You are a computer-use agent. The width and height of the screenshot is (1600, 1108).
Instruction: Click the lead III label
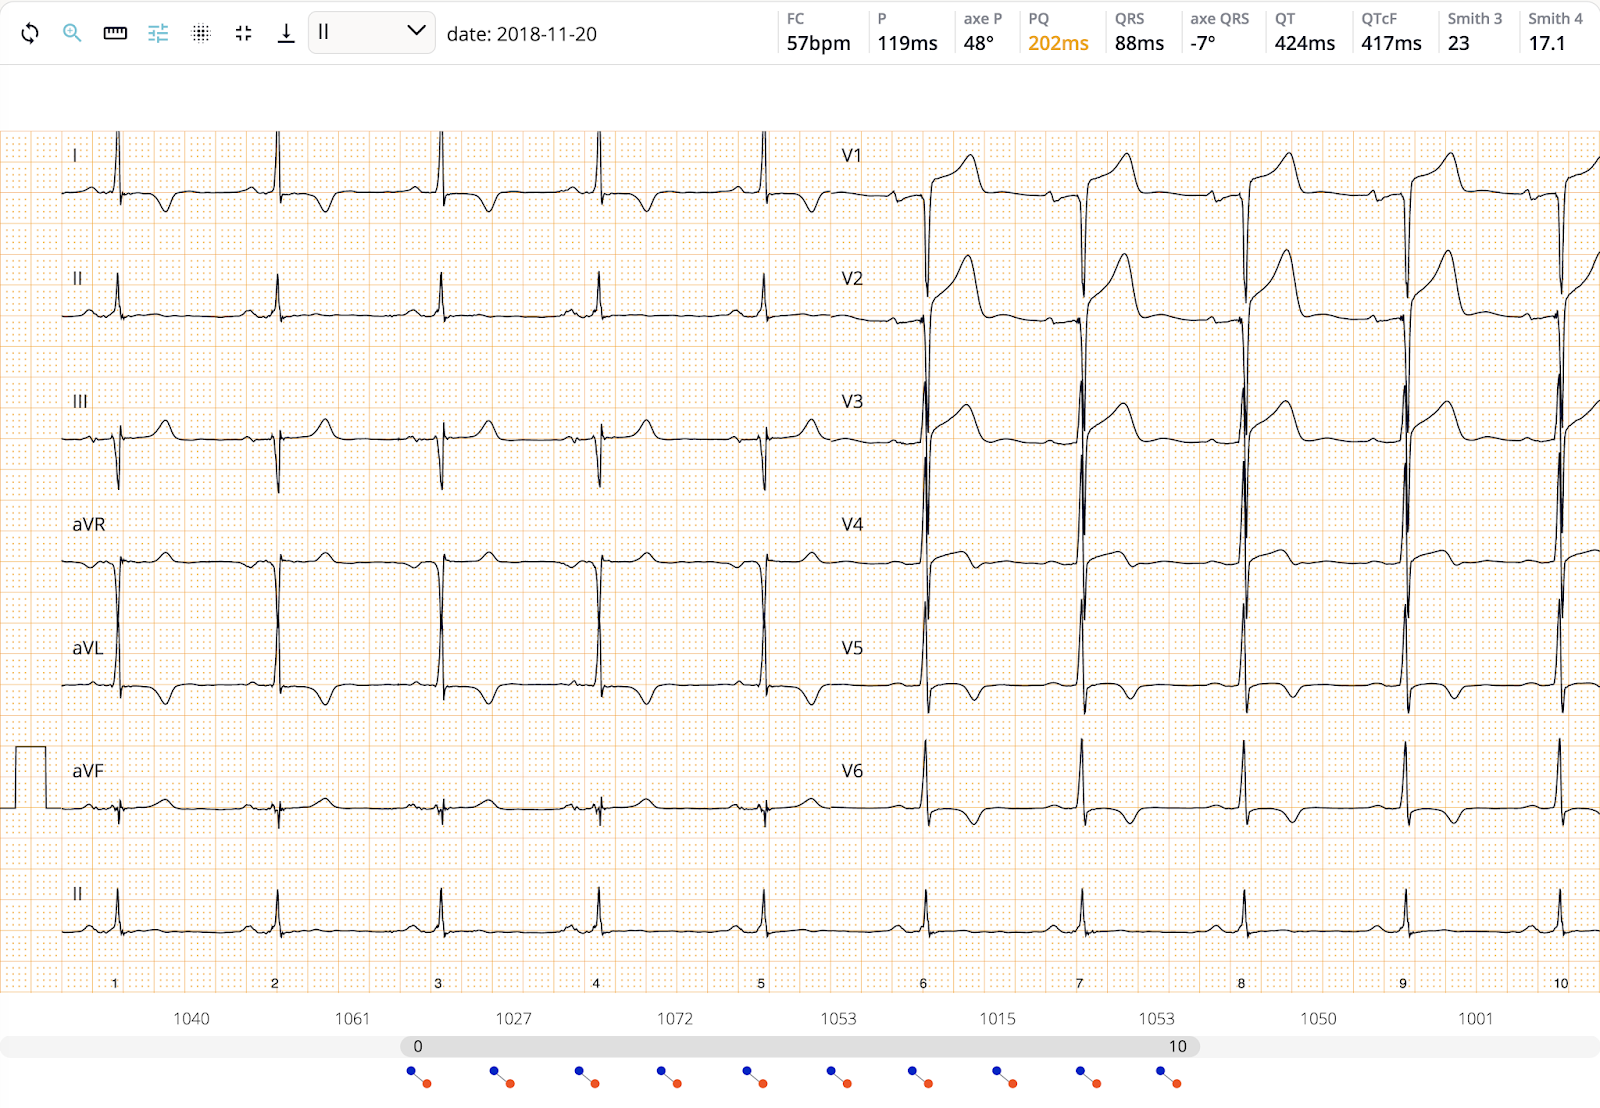click(x=80, y=401)
